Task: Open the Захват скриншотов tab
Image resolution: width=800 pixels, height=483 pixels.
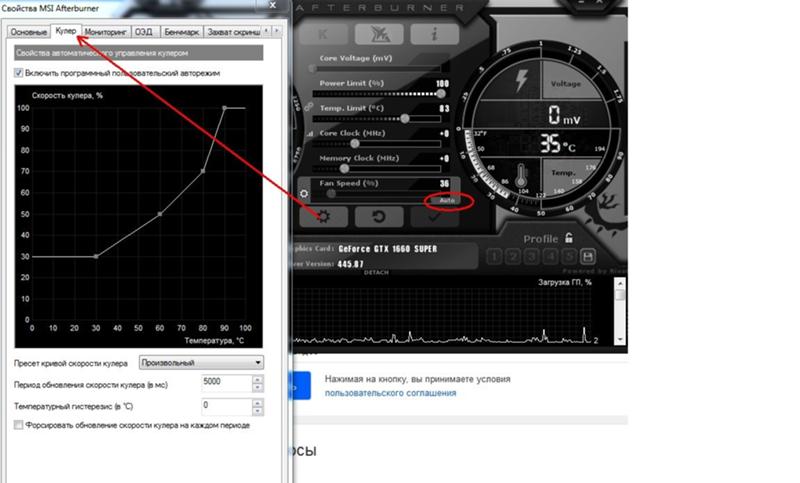Action: (233, 32)
